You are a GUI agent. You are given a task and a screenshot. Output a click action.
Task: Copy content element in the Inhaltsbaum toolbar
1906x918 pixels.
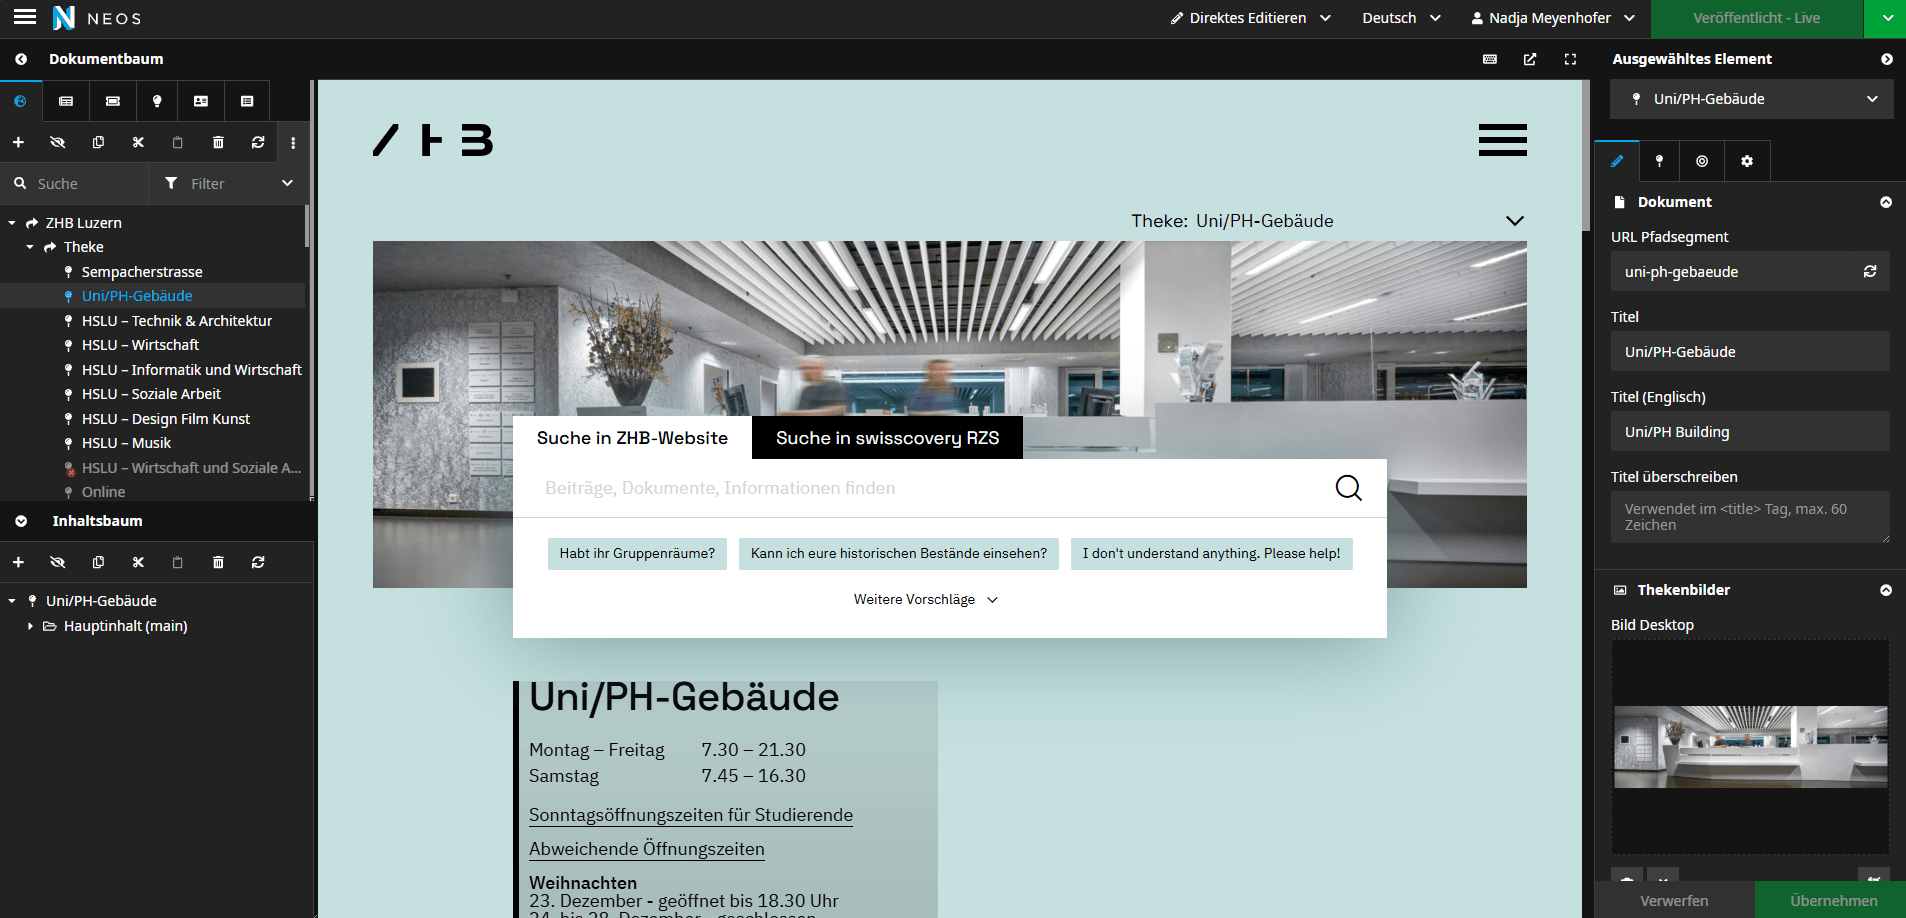point(98,562)
